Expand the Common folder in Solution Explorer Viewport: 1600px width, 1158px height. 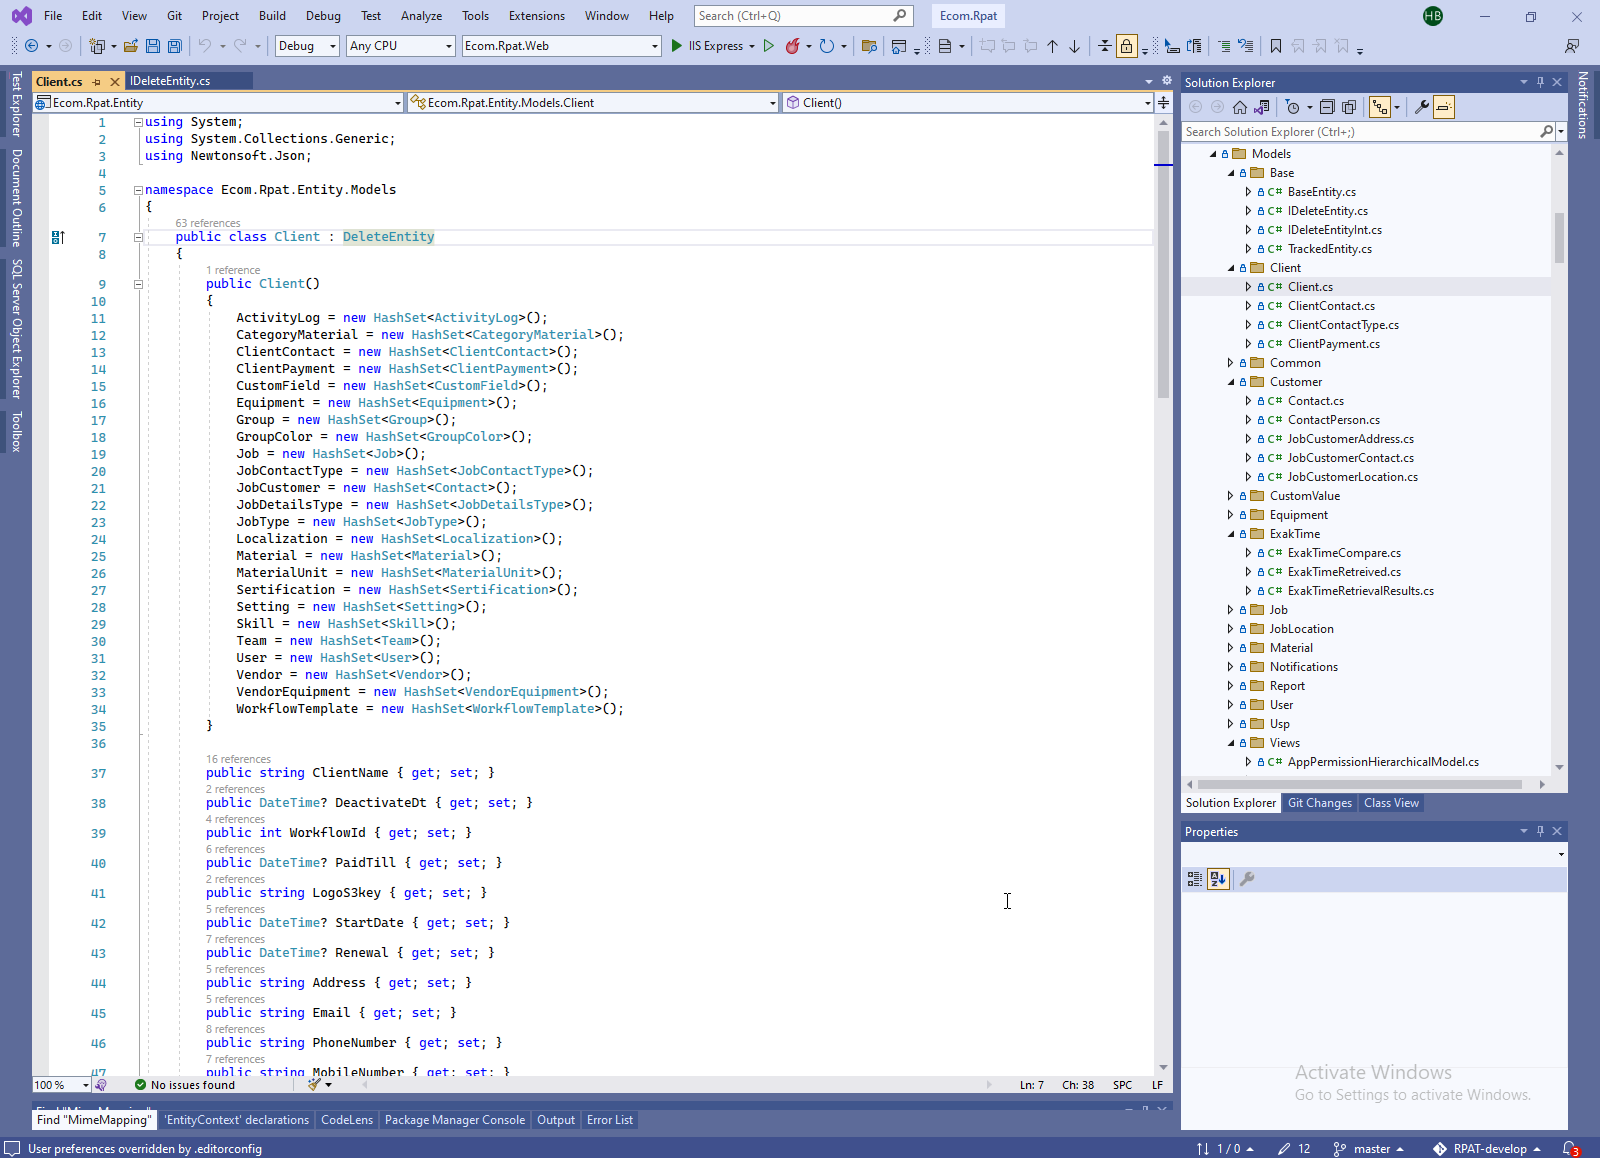point(1231,363)
